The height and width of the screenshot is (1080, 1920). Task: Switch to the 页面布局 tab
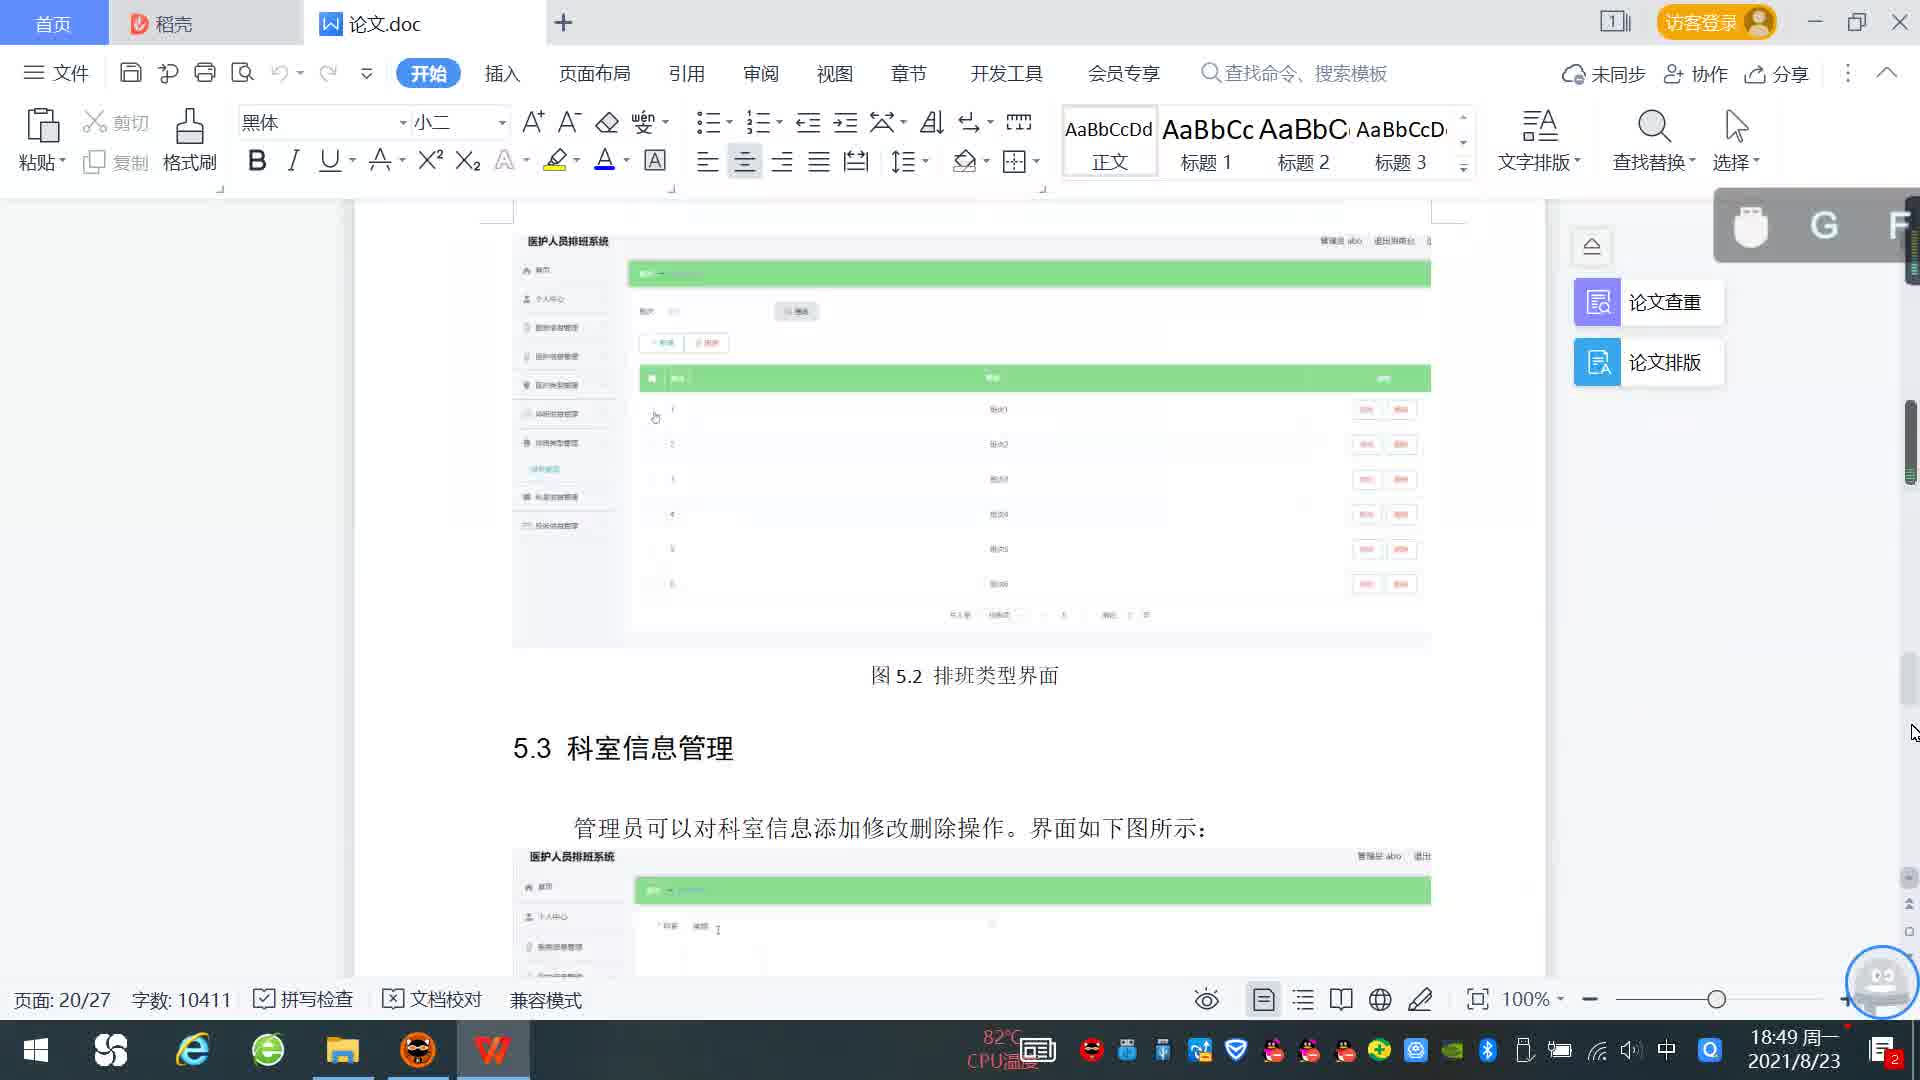594,74
